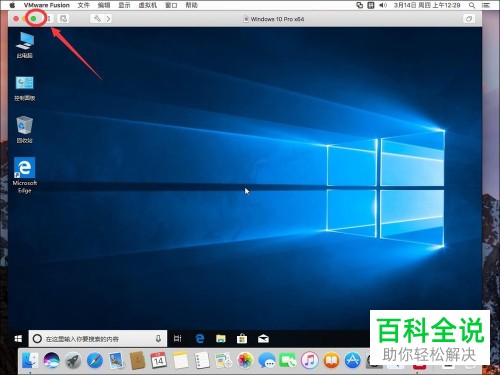Open the Apple menu
500x375 pixels.
[13, 5]
